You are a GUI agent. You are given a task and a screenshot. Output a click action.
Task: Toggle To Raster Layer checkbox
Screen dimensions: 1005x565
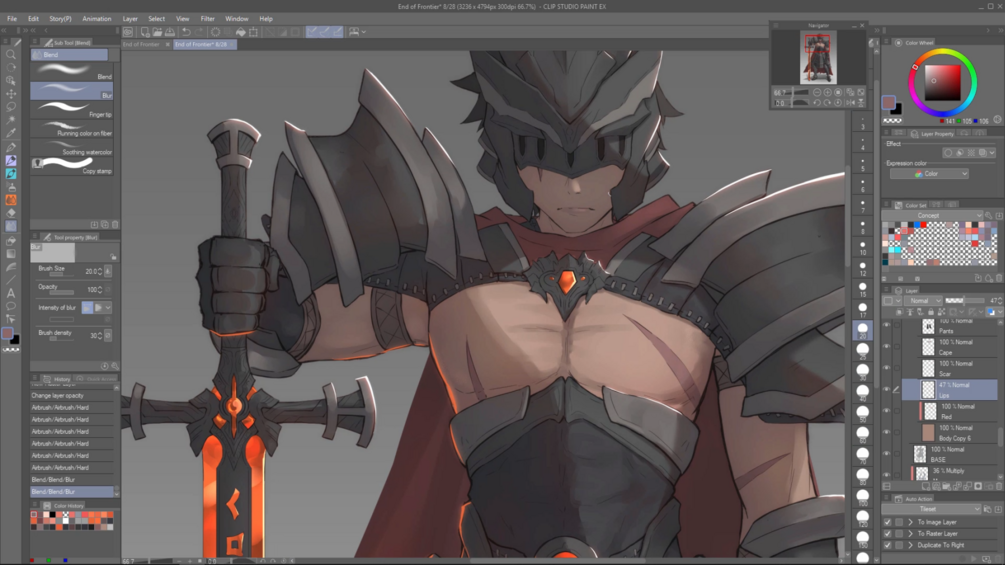(888, 534)
